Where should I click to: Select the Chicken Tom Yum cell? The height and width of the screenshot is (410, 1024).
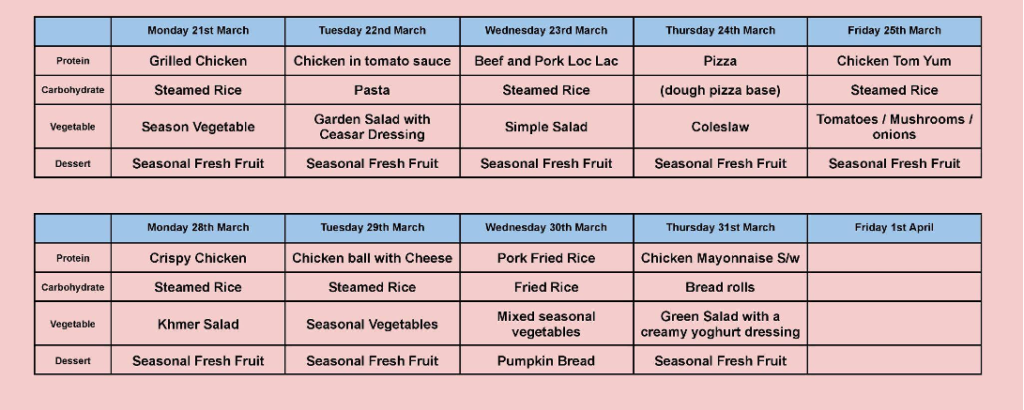click(x=894, y=61)
